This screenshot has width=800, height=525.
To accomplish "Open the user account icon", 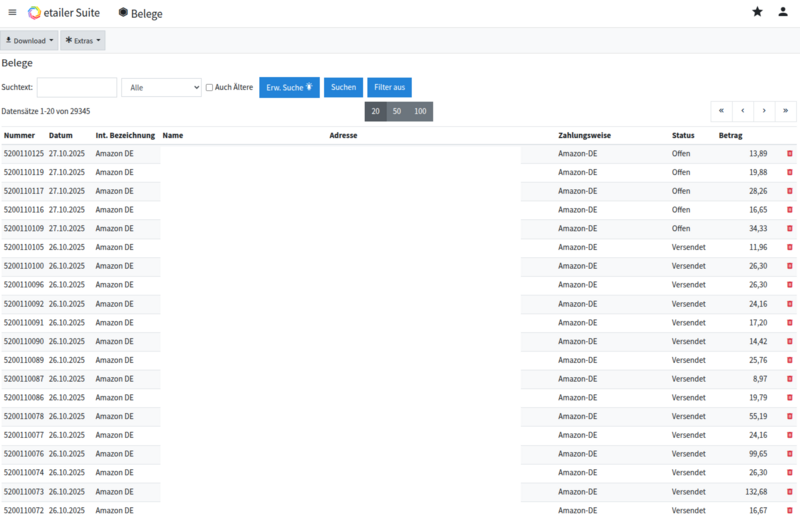I will 783,12.
